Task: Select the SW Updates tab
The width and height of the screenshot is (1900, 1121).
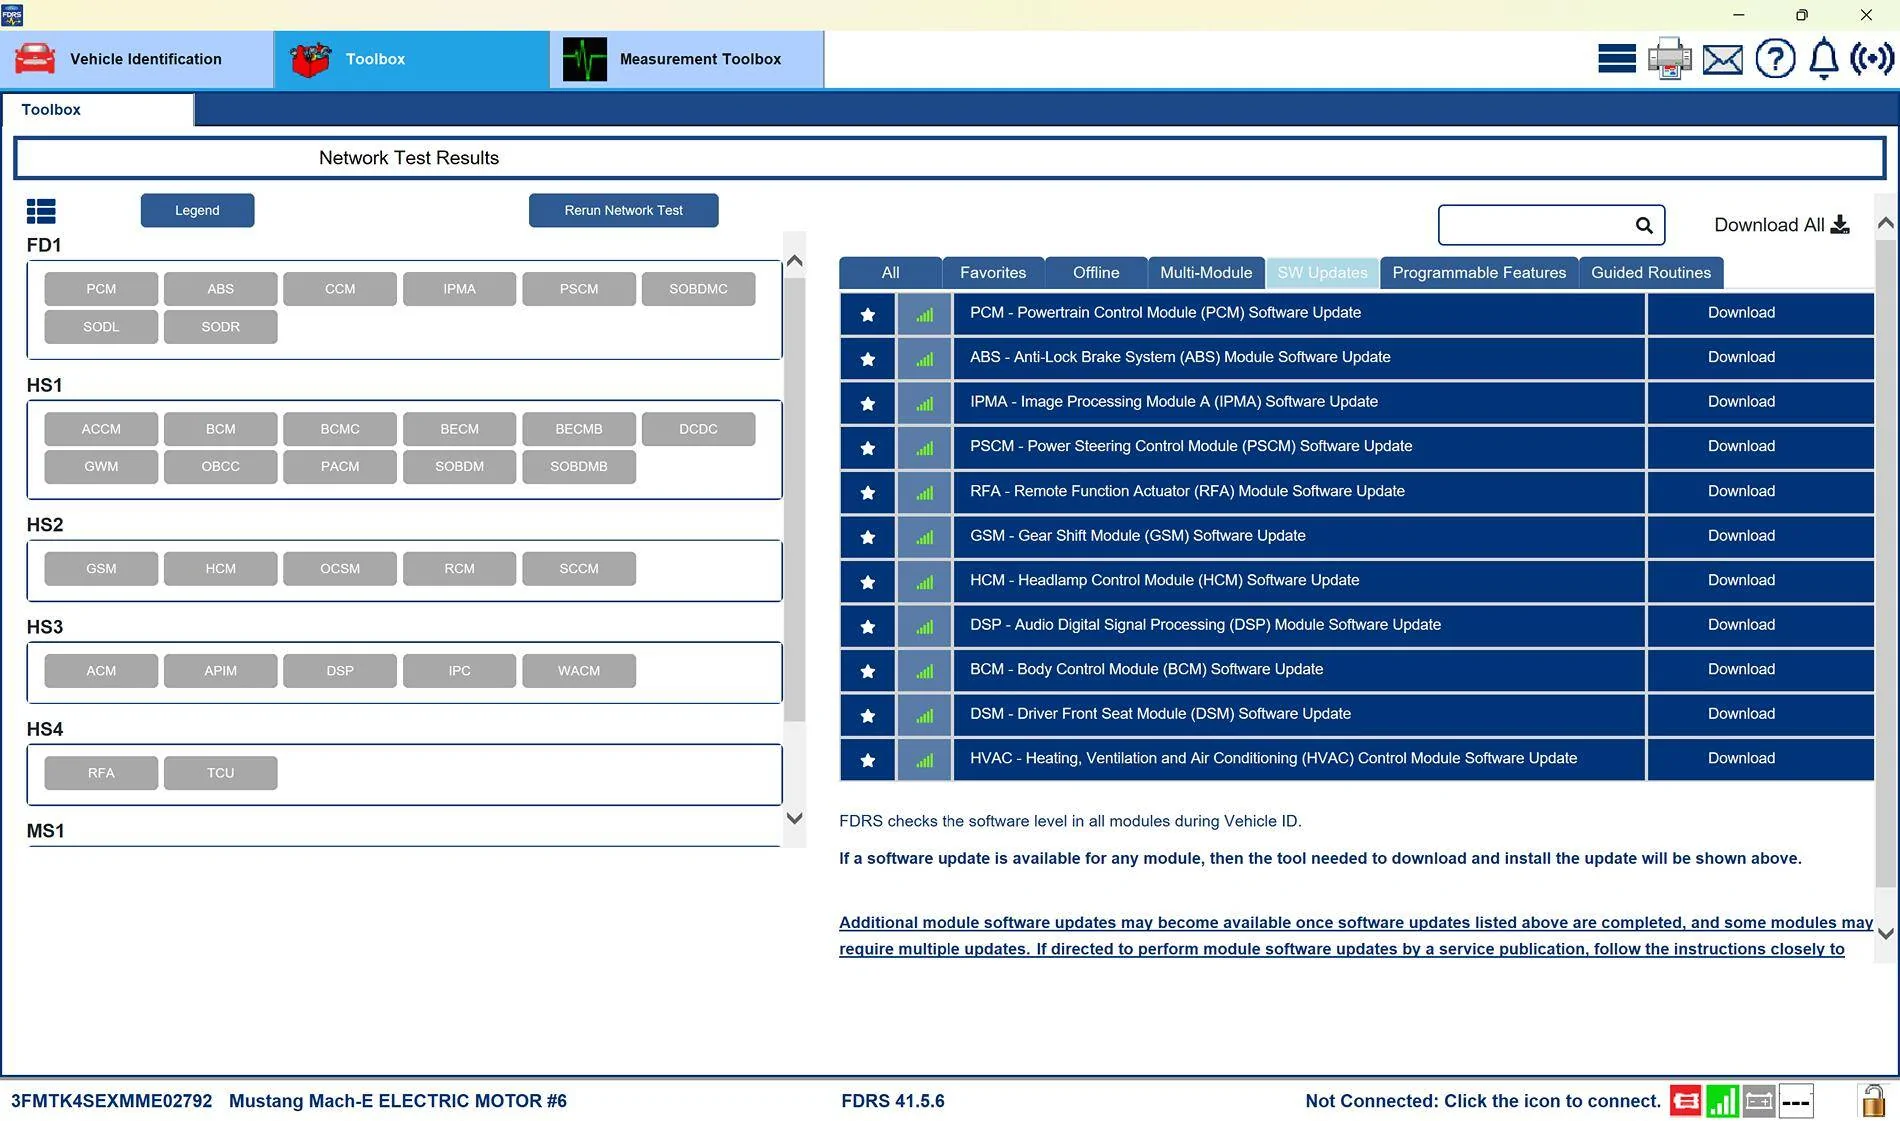Action: pos(1322,273)
